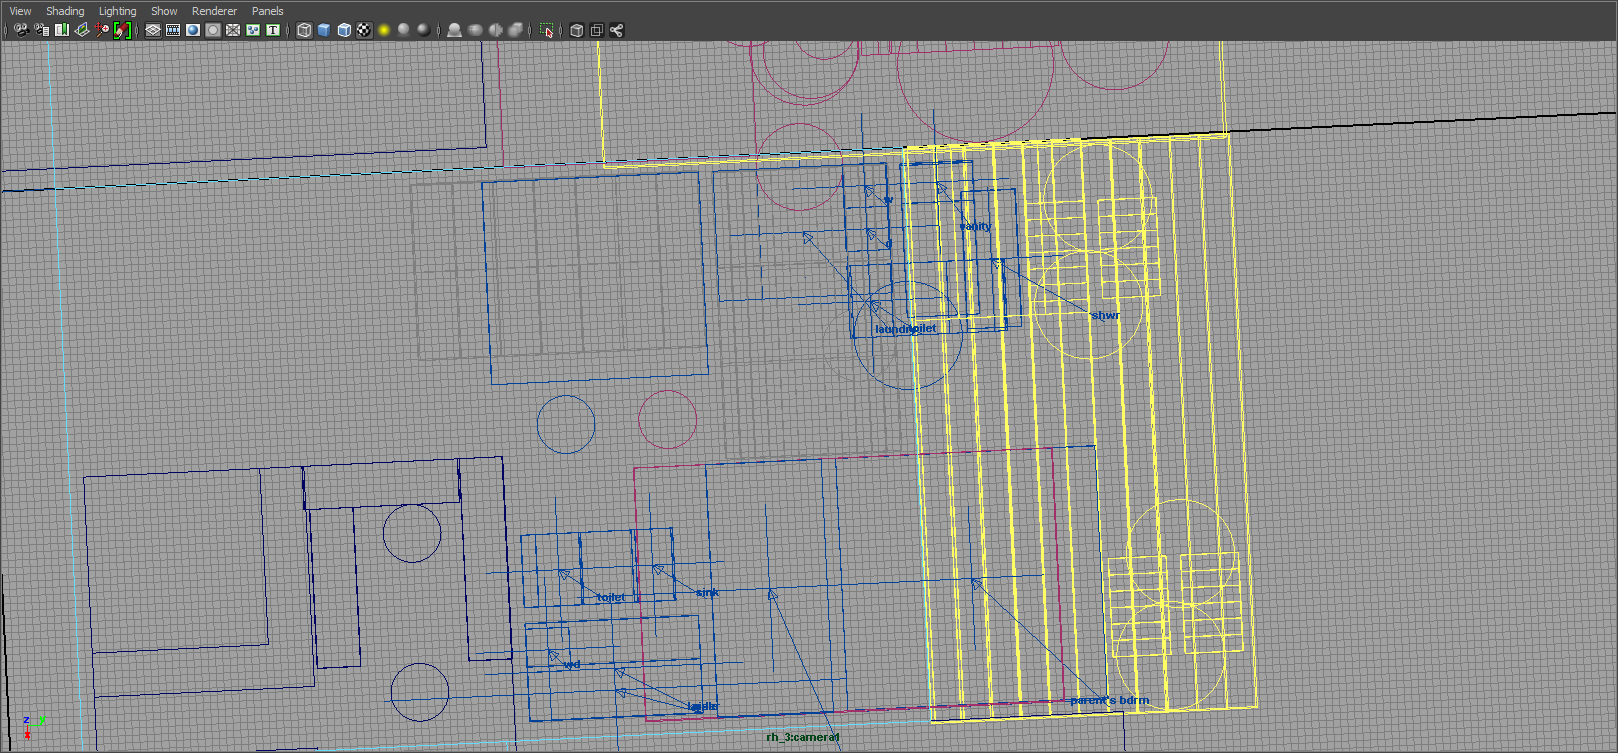Enable Wireframe on Shaded cube icon
Image resolution: width=1618 pixels, height=753 pixels.
[x=344, y=30]
